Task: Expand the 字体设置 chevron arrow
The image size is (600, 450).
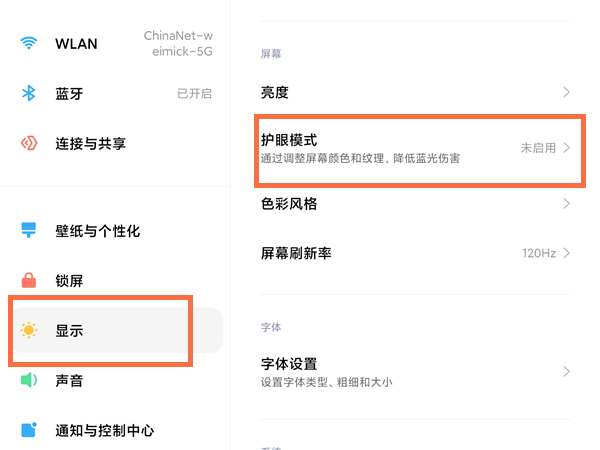Action: pyautogui.click(x=567, y=371)
